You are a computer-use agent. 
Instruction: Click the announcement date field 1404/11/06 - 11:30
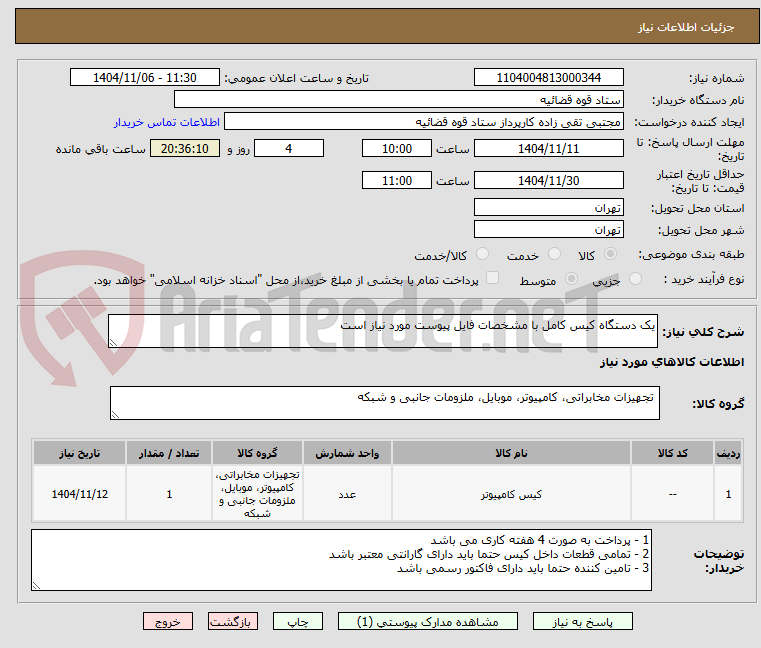(145, 77)
